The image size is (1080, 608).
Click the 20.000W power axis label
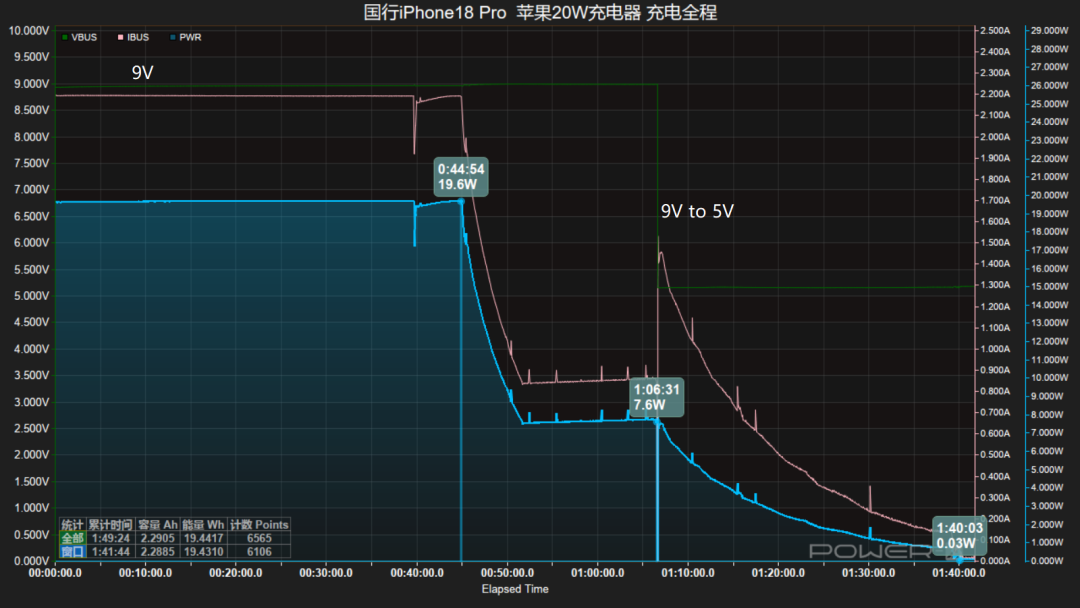(x=1050, y=196)
